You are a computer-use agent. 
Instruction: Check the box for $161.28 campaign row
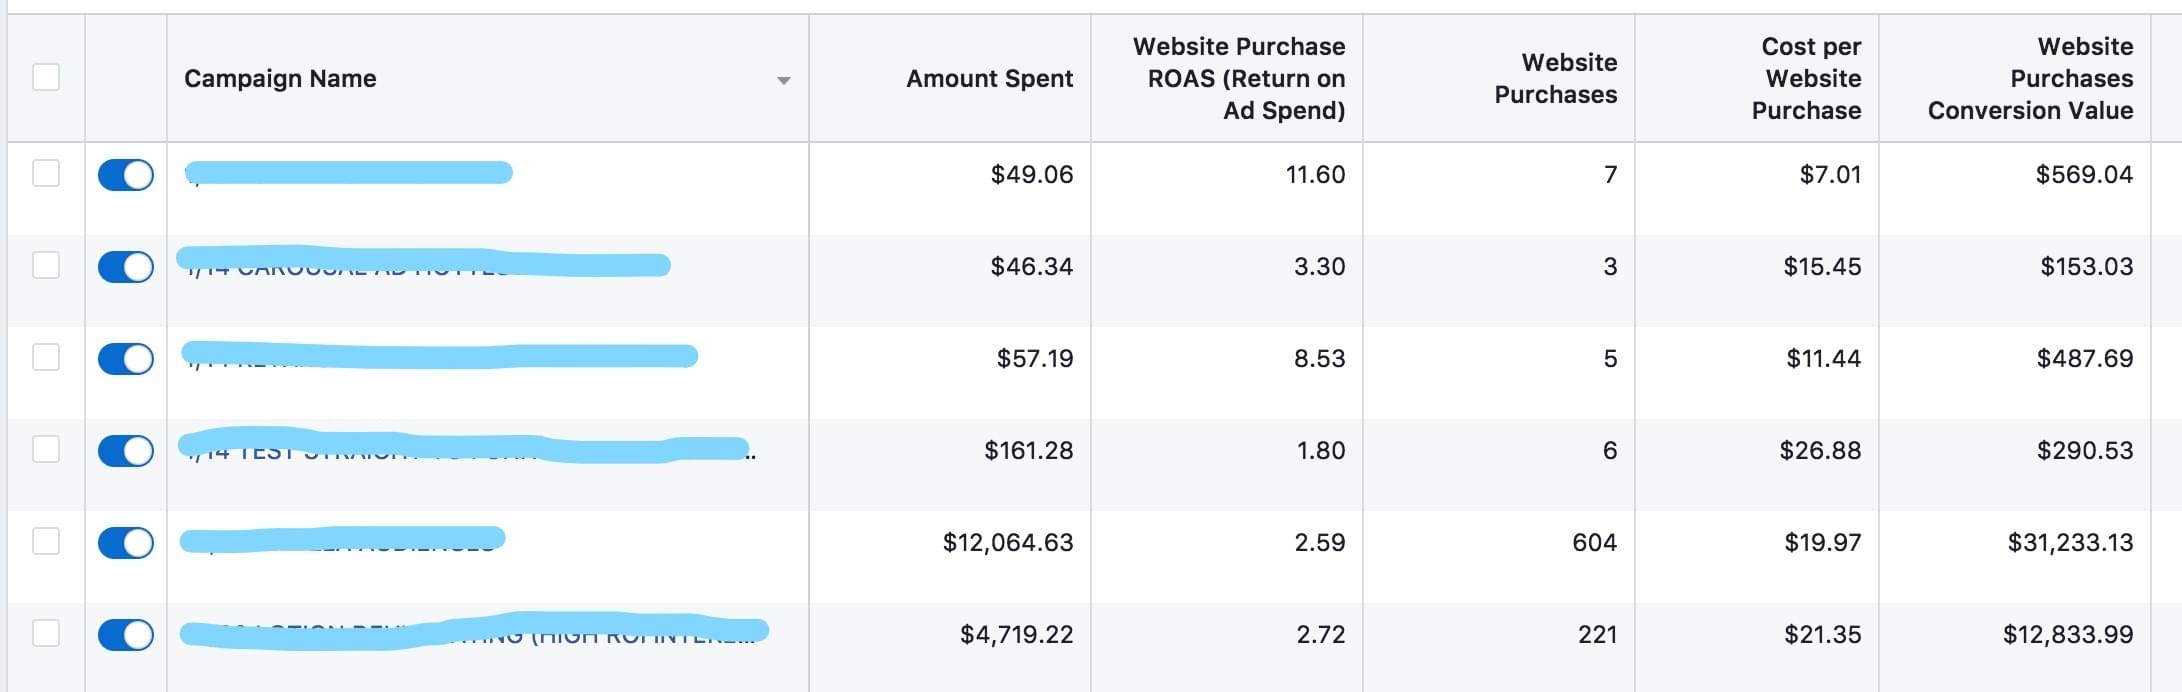pyautogui.click(x=46, y=449)
